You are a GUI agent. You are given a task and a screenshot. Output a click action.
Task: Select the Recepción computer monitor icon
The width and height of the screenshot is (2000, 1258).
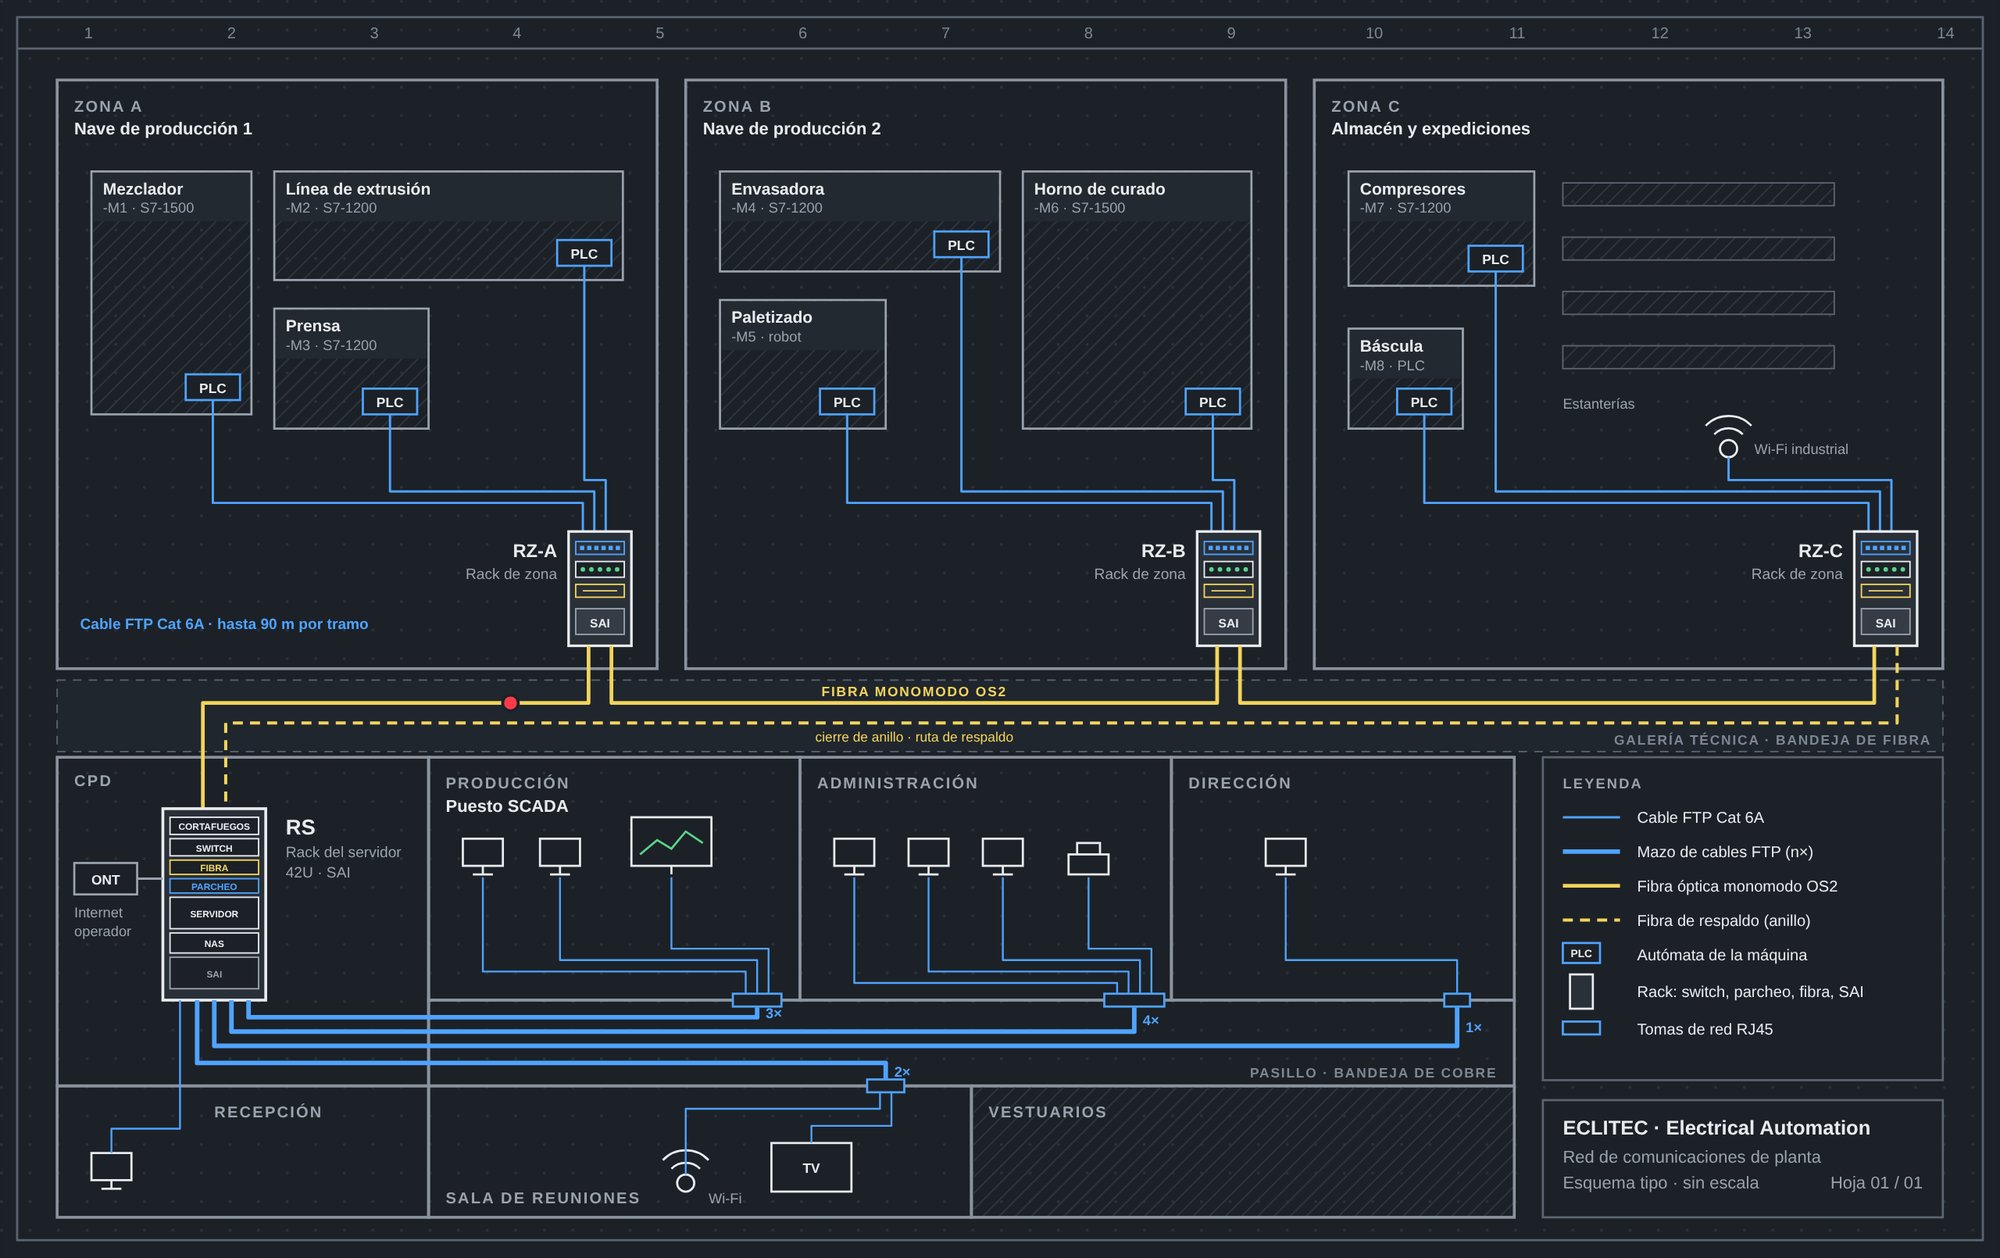(x=111, y=1171)
